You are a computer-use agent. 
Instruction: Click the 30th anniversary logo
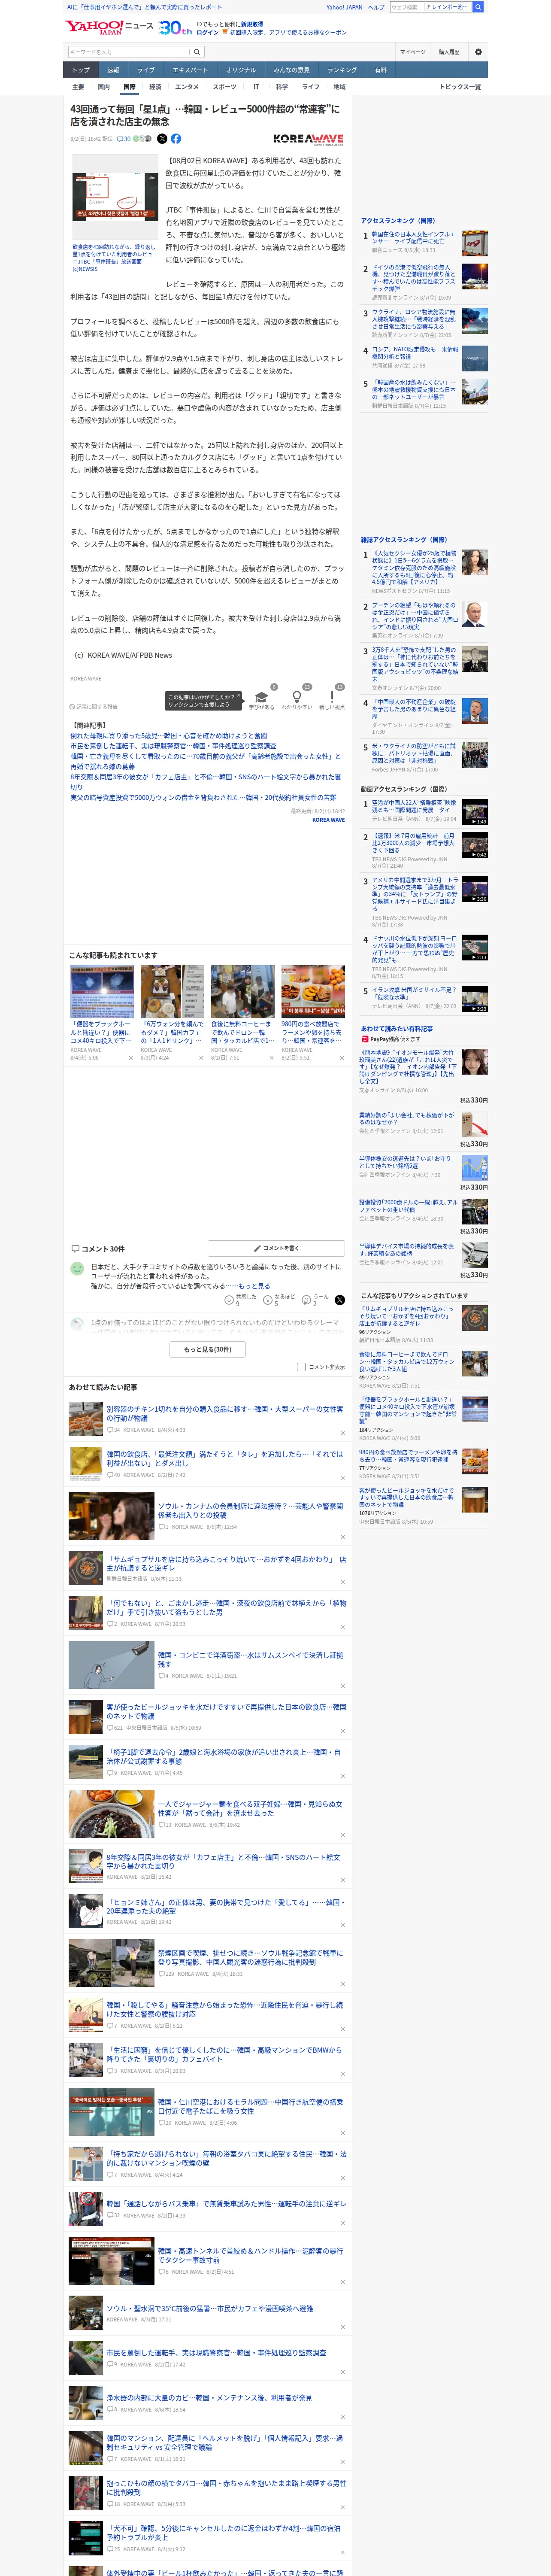point(175,28)
